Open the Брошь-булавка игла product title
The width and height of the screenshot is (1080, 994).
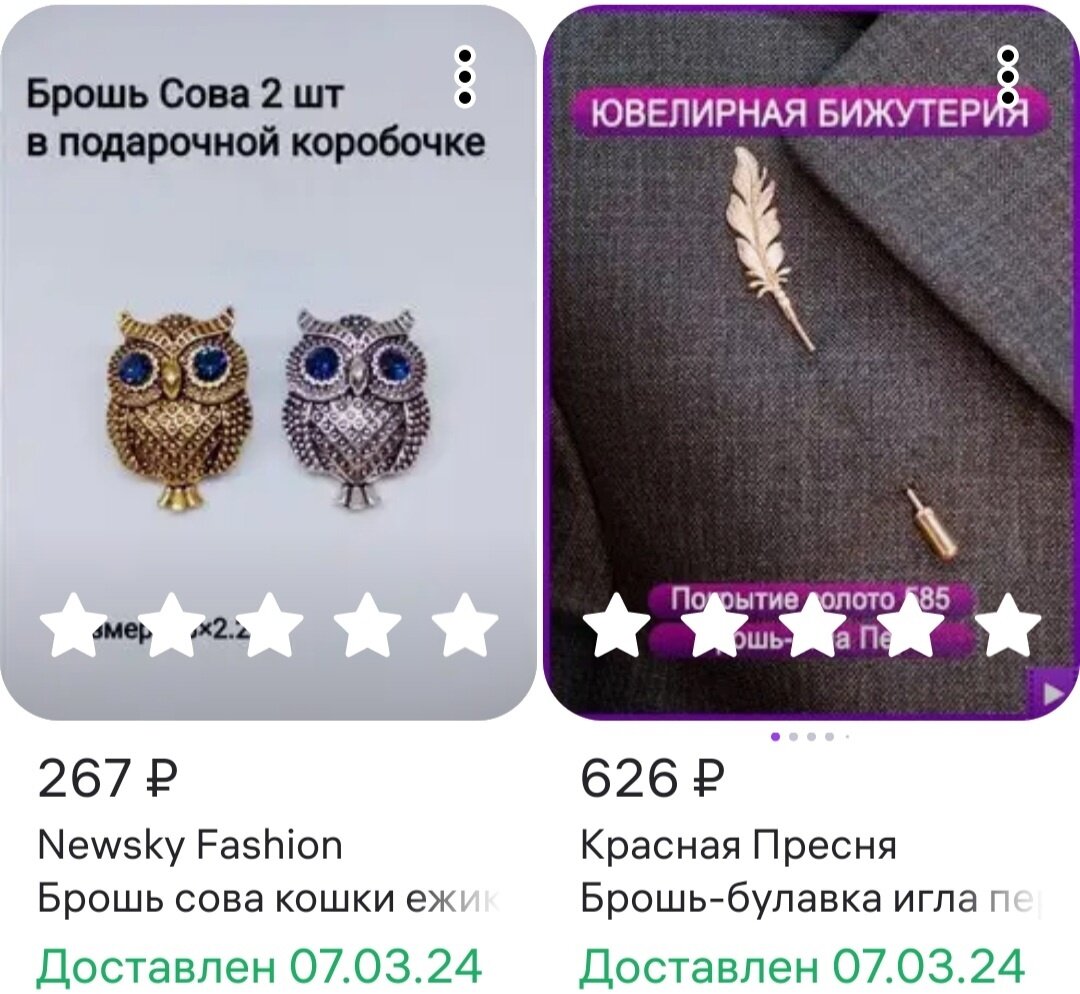pos(811,899)
